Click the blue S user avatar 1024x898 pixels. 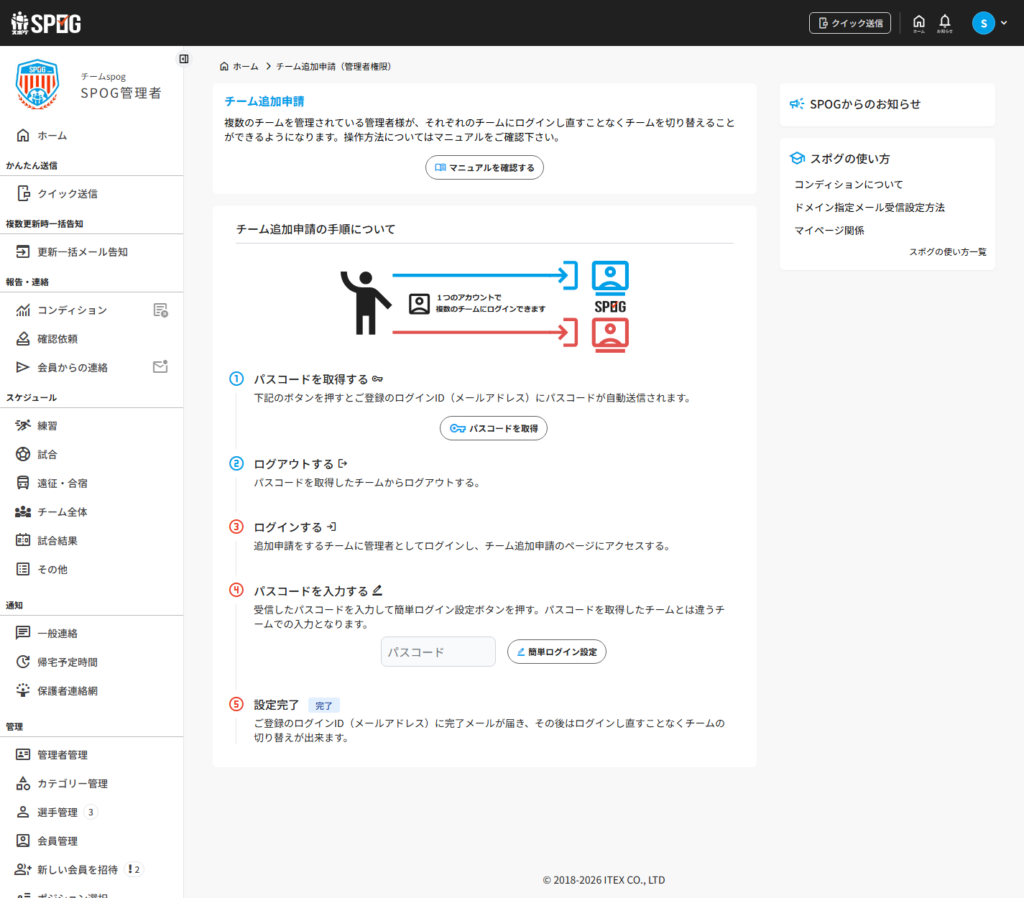coord(983,23)
